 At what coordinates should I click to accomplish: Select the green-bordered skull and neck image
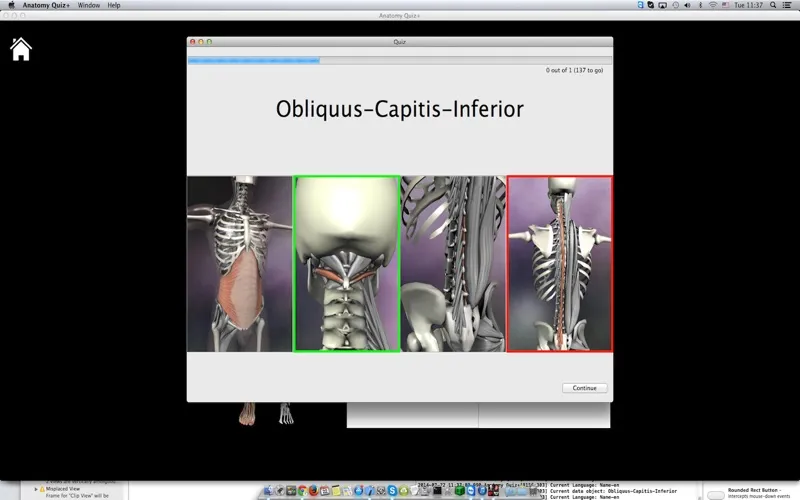pos(346,264)
